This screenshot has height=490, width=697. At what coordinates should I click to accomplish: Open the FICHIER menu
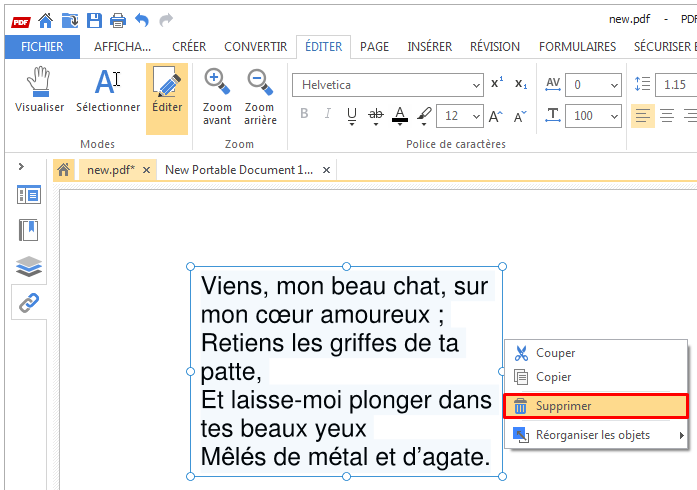point(42,47)
